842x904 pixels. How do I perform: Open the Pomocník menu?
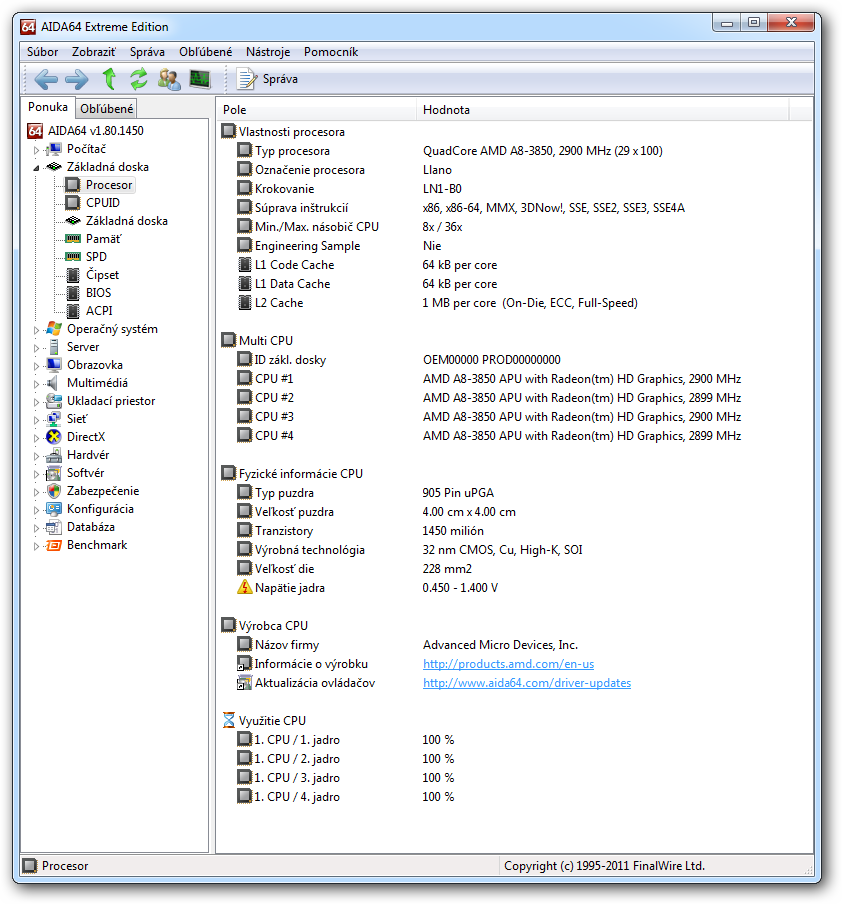(331, 52)
